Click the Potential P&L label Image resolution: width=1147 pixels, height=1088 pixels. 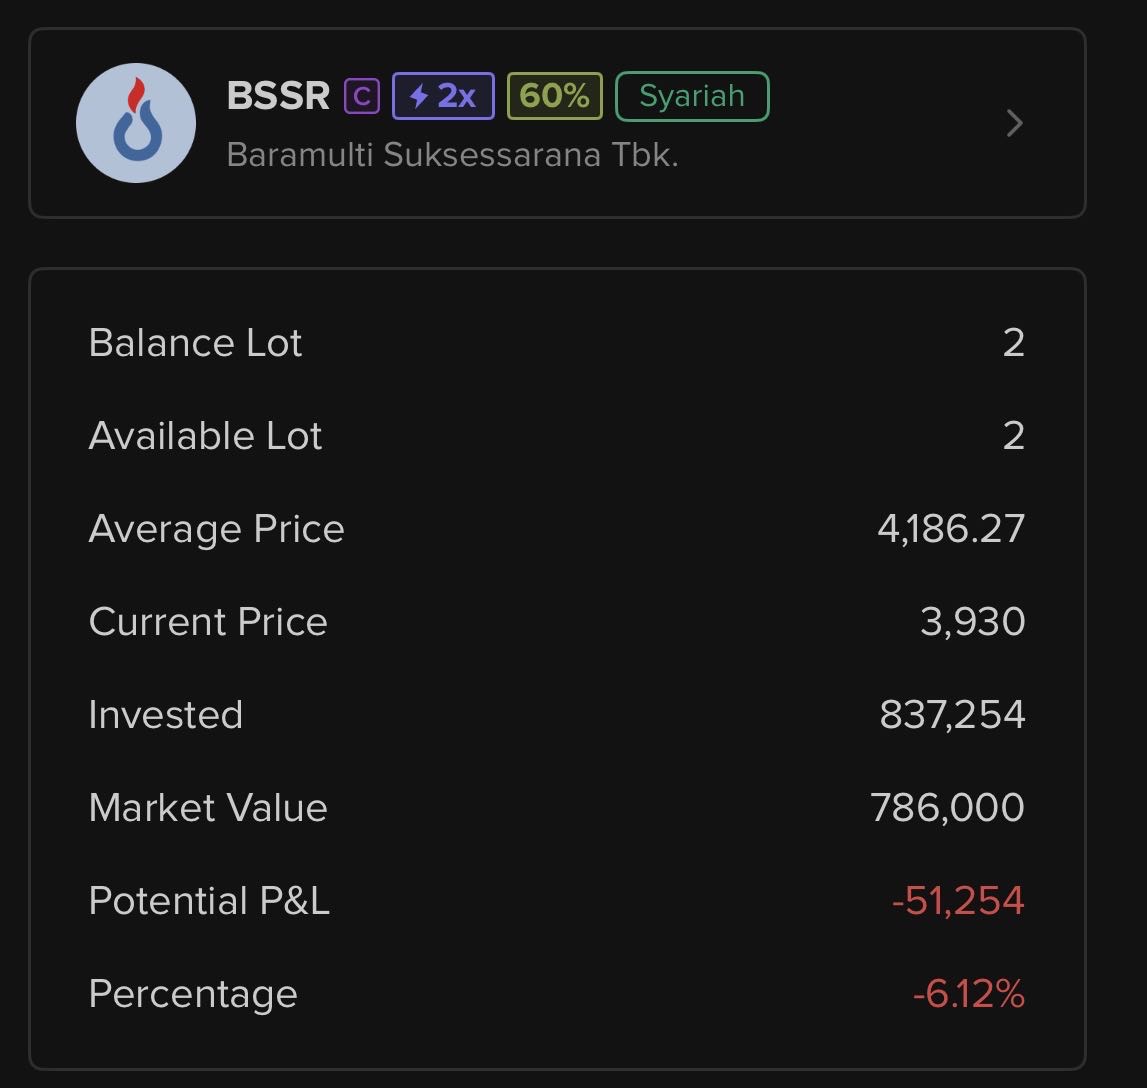(209, 901)
